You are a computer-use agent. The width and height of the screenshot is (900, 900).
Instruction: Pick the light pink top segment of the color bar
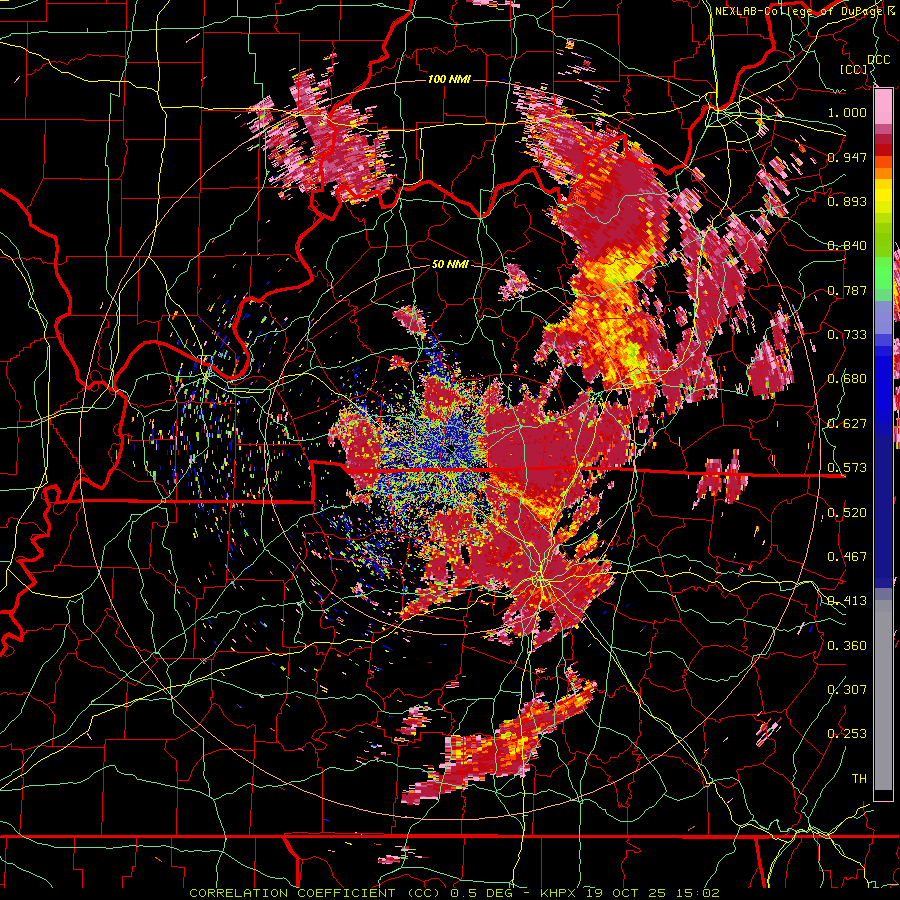pos(883,106)
